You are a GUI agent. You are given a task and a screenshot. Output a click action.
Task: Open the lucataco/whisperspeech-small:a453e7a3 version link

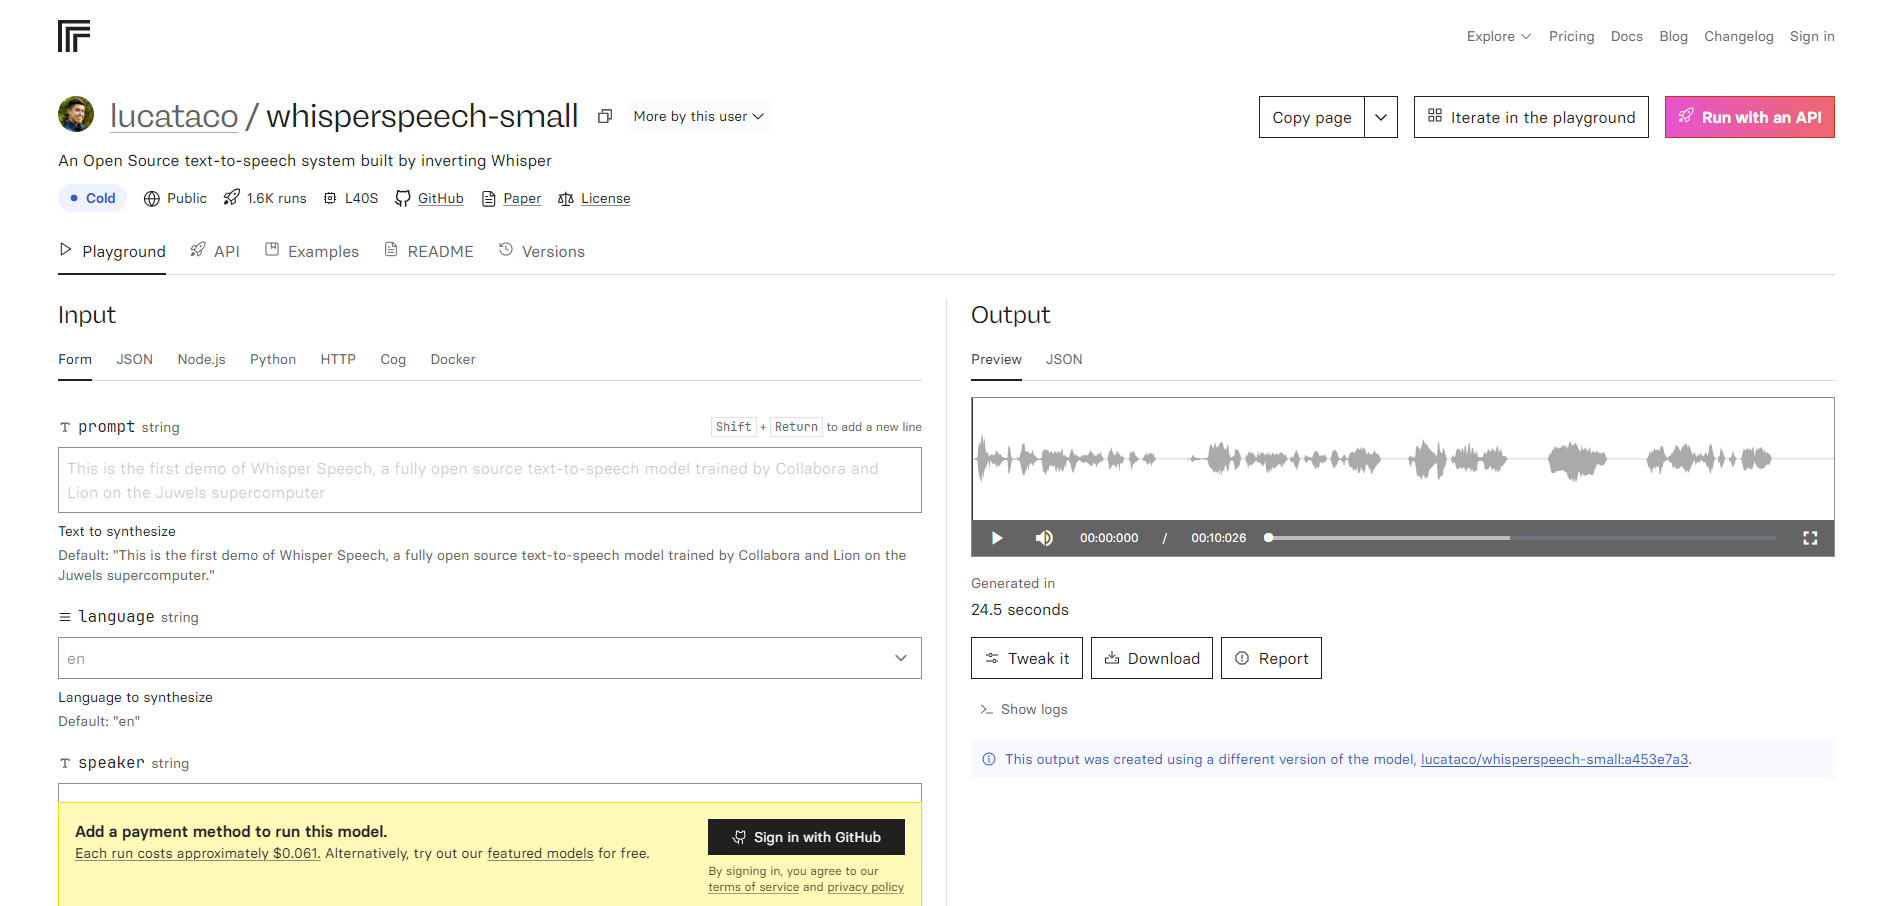[x=1554, y=759]
